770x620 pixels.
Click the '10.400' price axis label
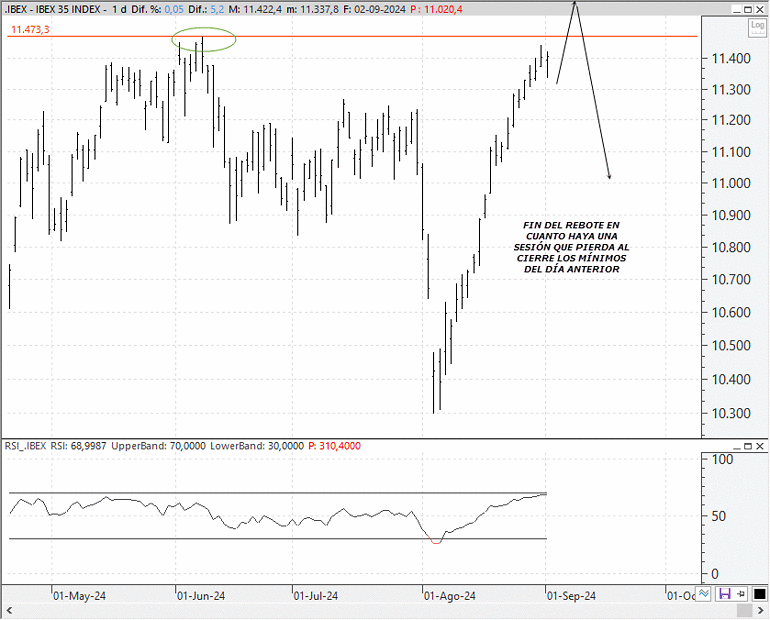click(731, 379)
